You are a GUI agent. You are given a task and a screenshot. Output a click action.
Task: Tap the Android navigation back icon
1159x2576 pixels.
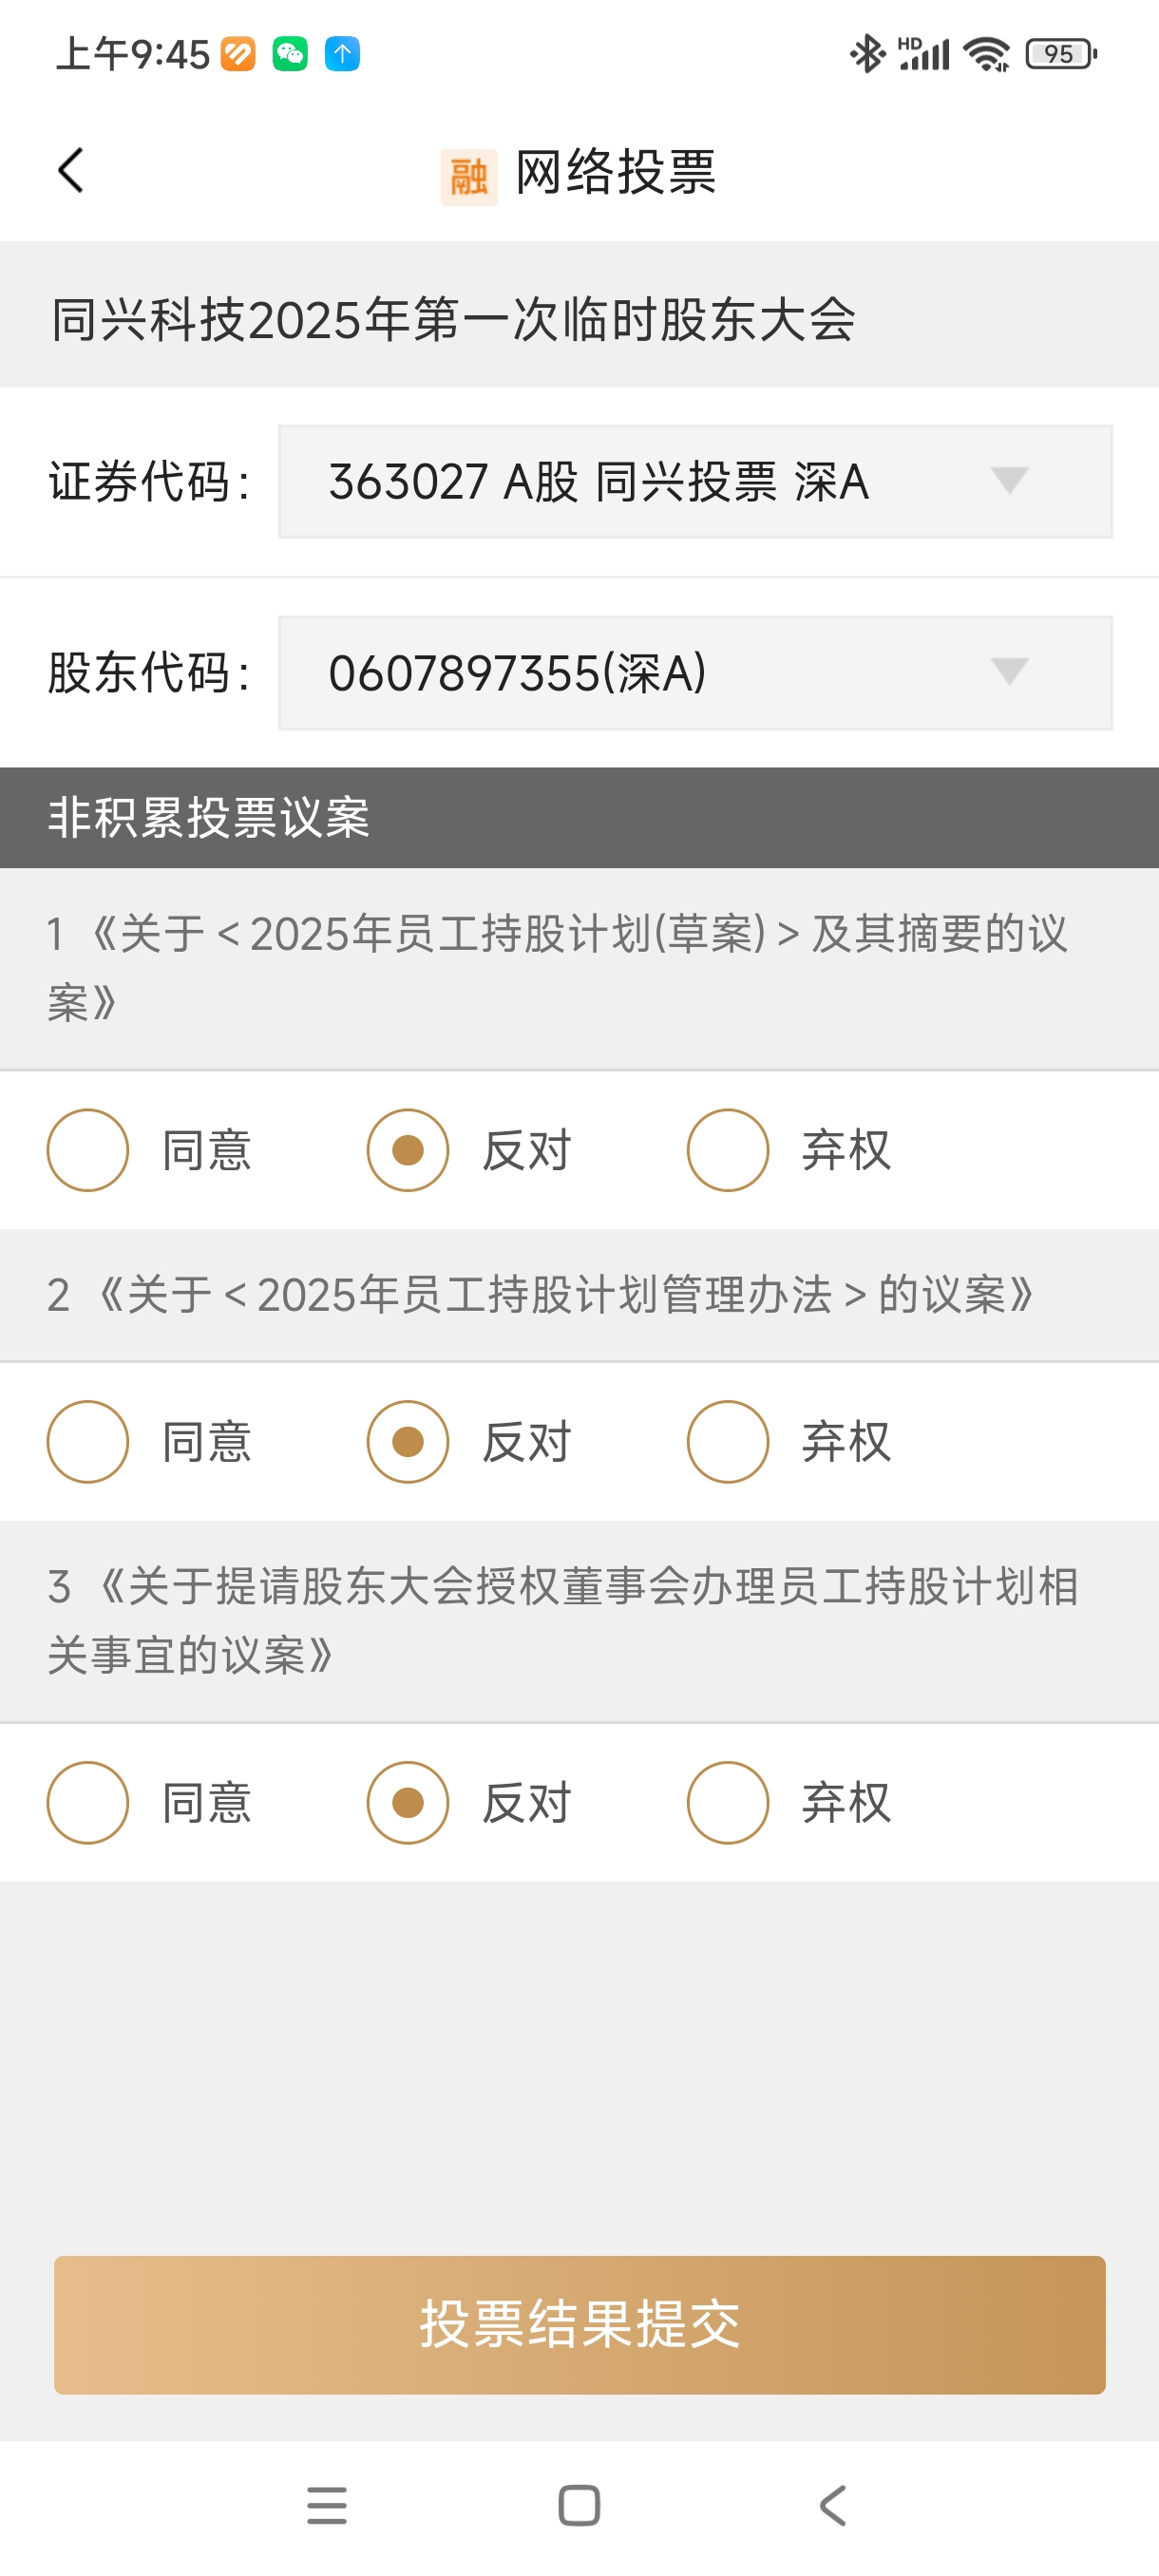(x=833, y=2505)
